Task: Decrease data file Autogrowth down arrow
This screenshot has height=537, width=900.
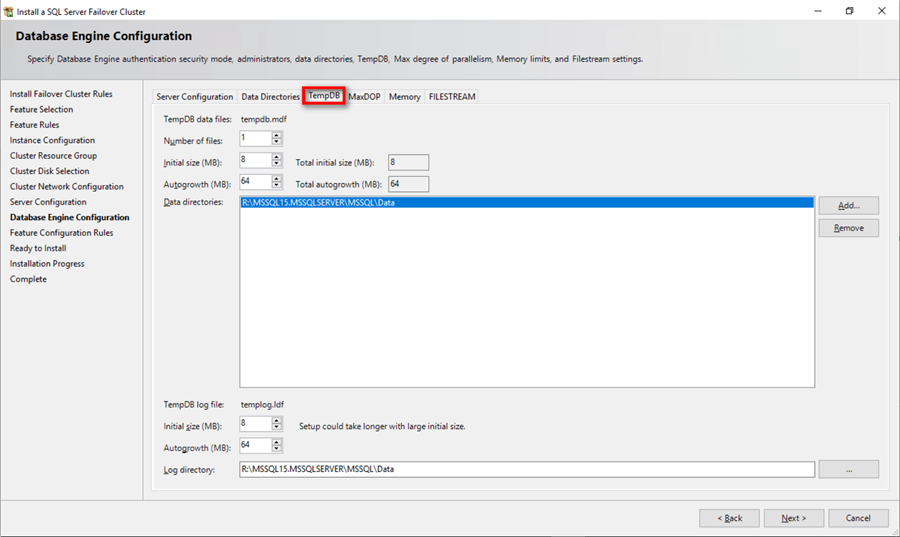Action: pos(277,185)
